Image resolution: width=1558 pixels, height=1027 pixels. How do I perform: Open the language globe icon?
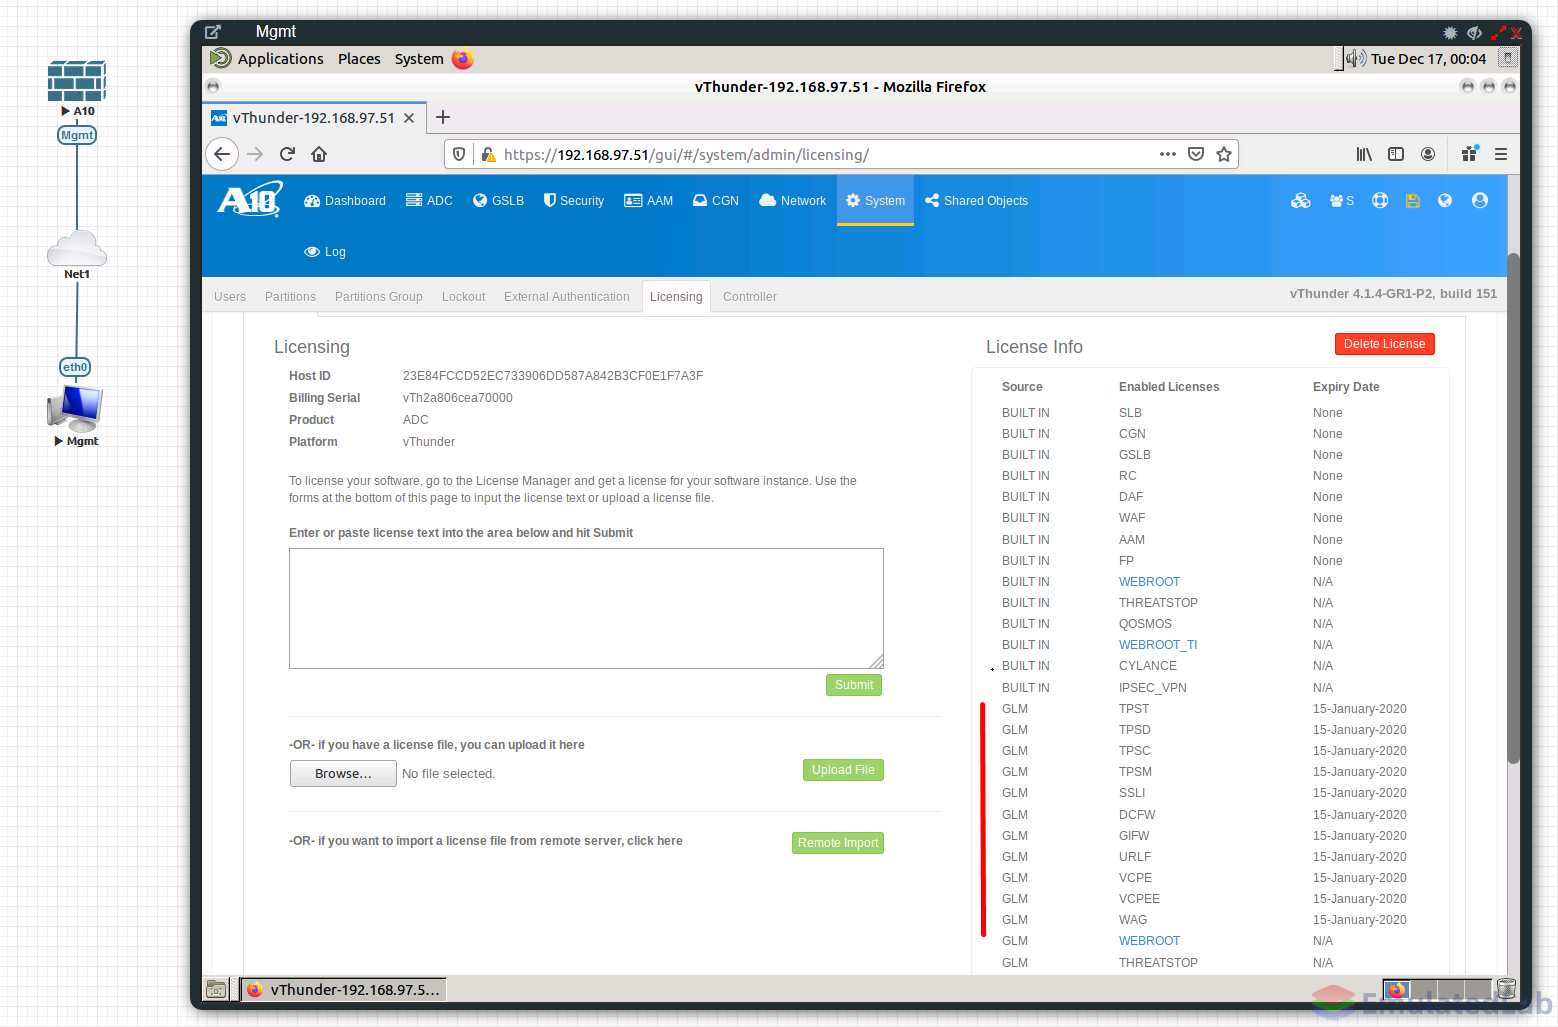click(x=1445, y=201)
